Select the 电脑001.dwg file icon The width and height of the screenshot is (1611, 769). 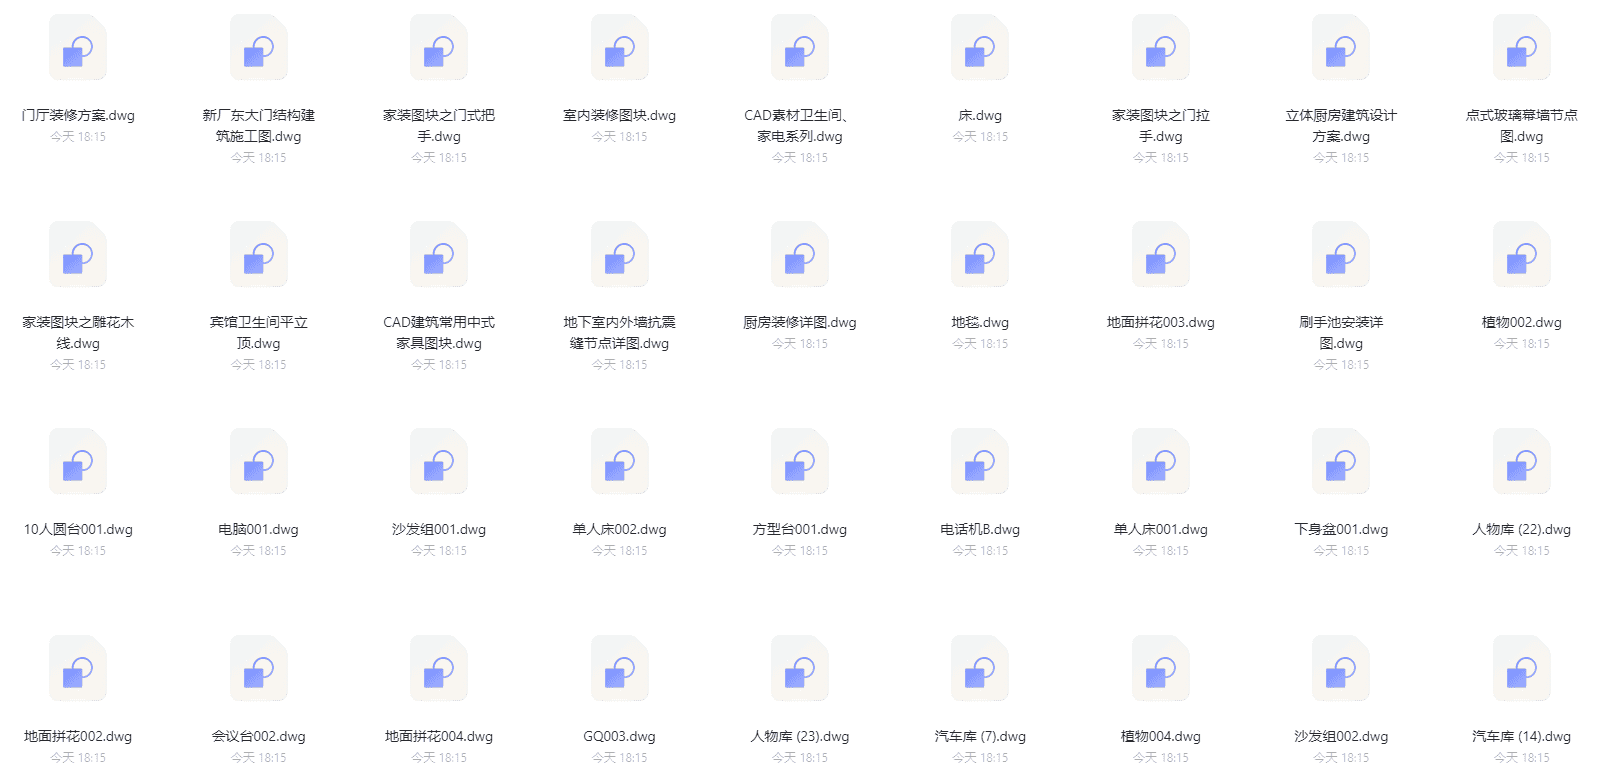(259, 462)
